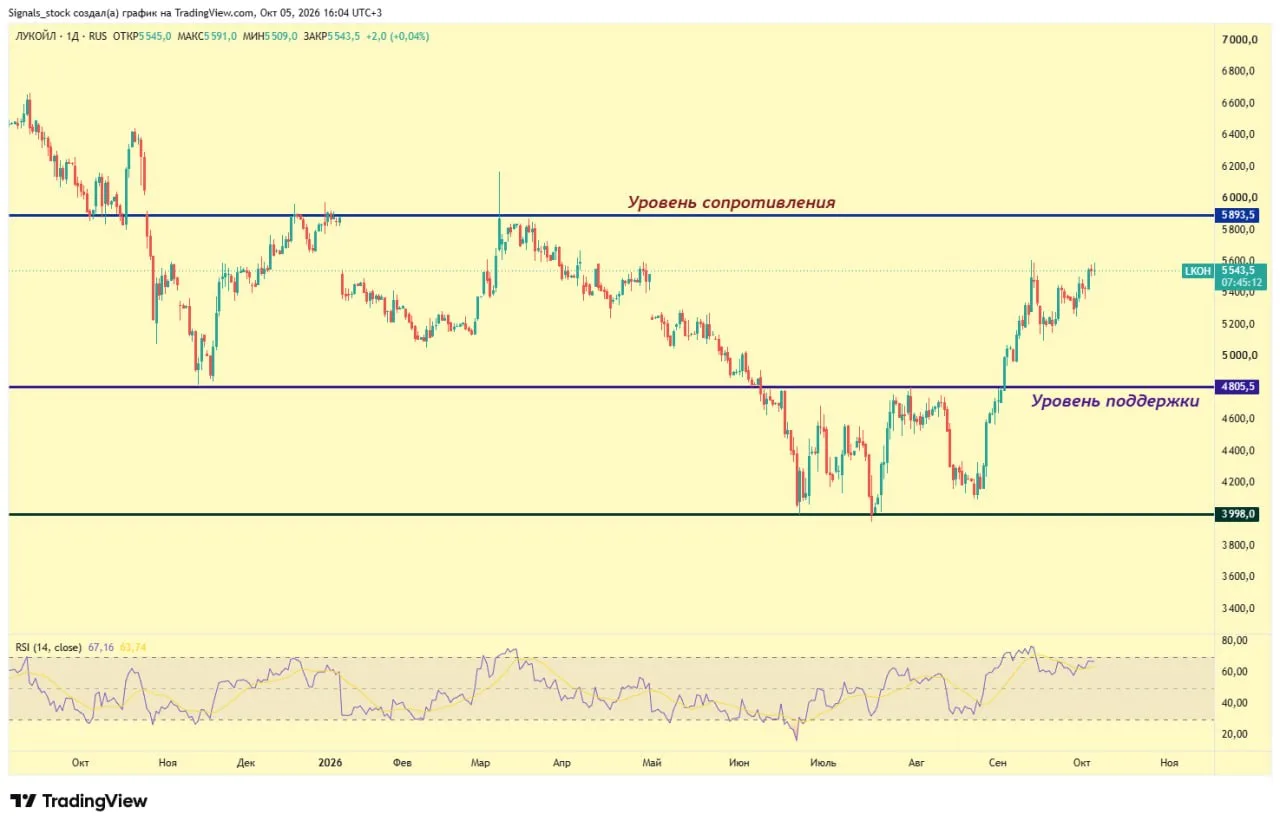Click the 'Дек' month label on the time axis
This screenshot has width=1280, height=827.
pos(246,763)
